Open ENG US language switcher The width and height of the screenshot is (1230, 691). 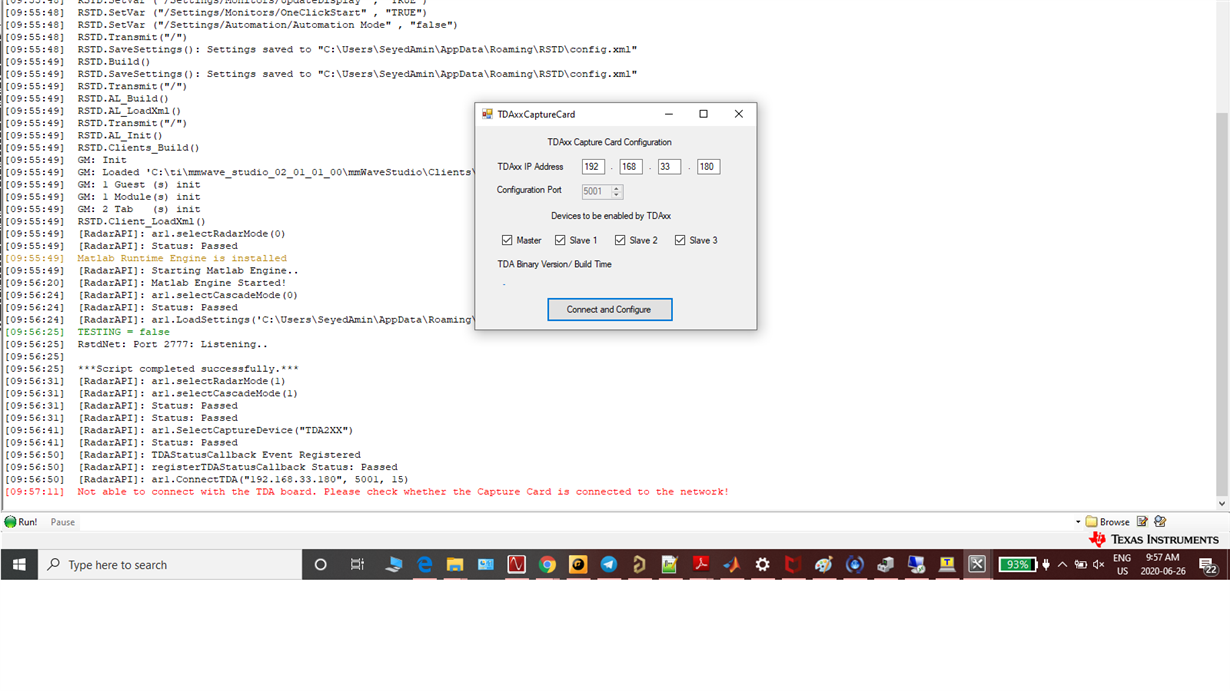point(1122,564)
